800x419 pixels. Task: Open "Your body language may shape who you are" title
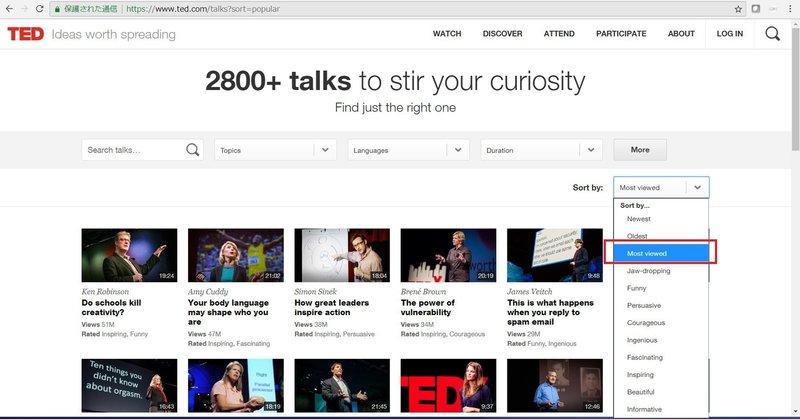[x=228, y=312]
